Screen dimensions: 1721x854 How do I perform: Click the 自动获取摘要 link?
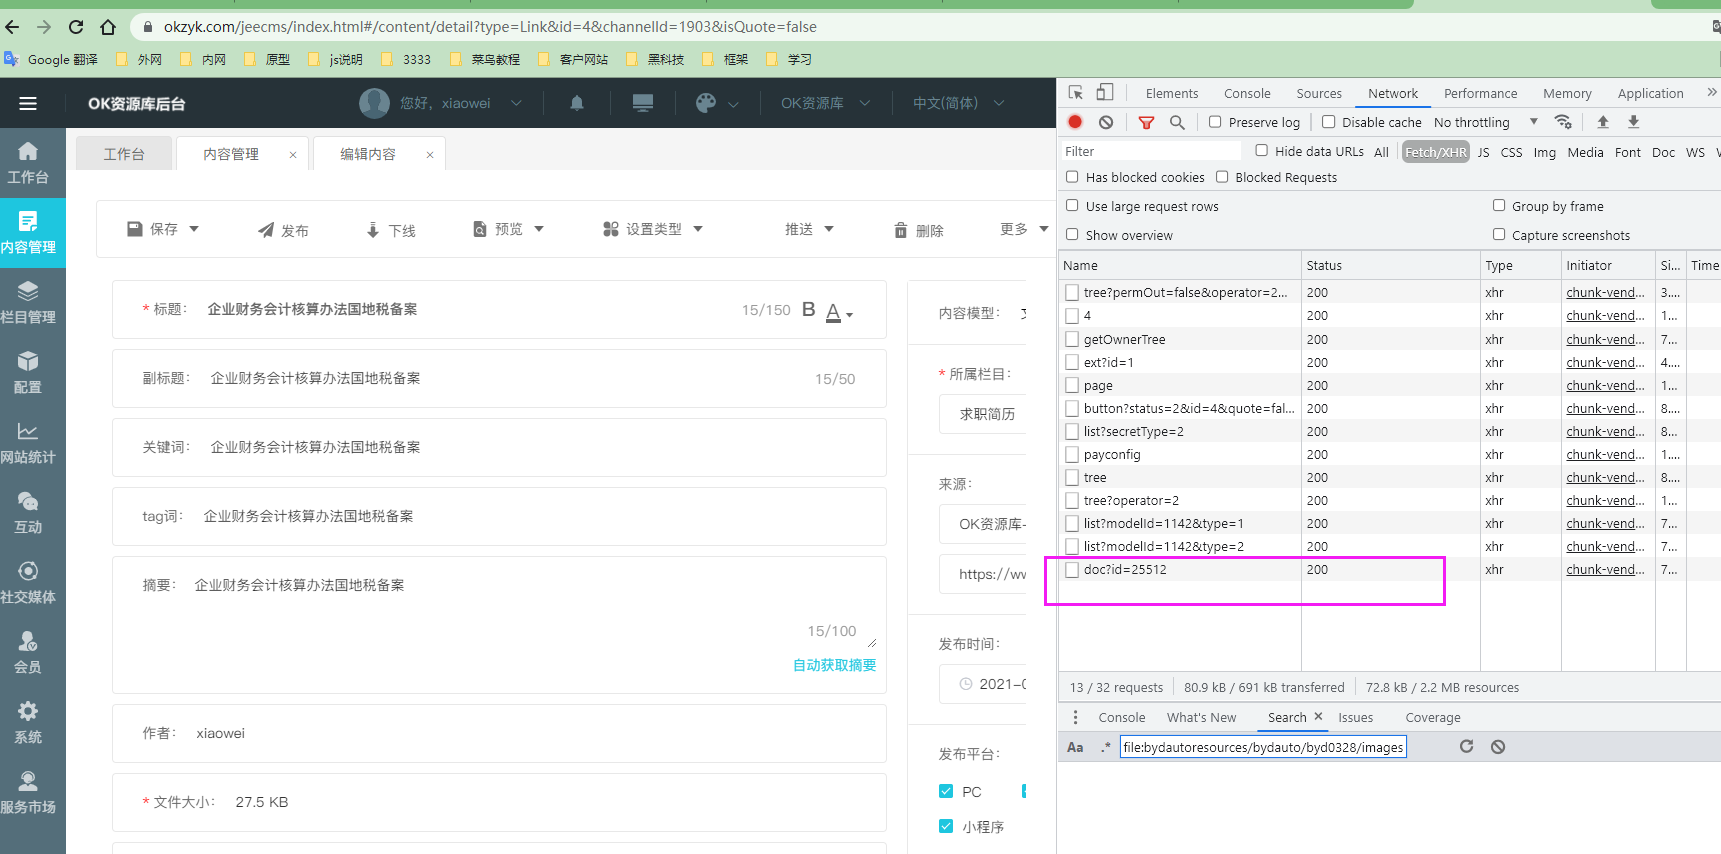(x=834, y=665)
